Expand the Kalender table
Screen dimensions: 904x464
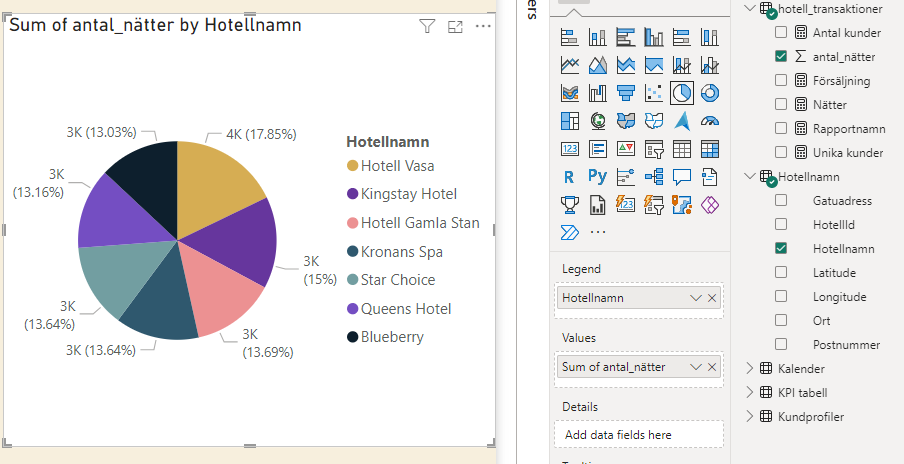tap(750, 369)
